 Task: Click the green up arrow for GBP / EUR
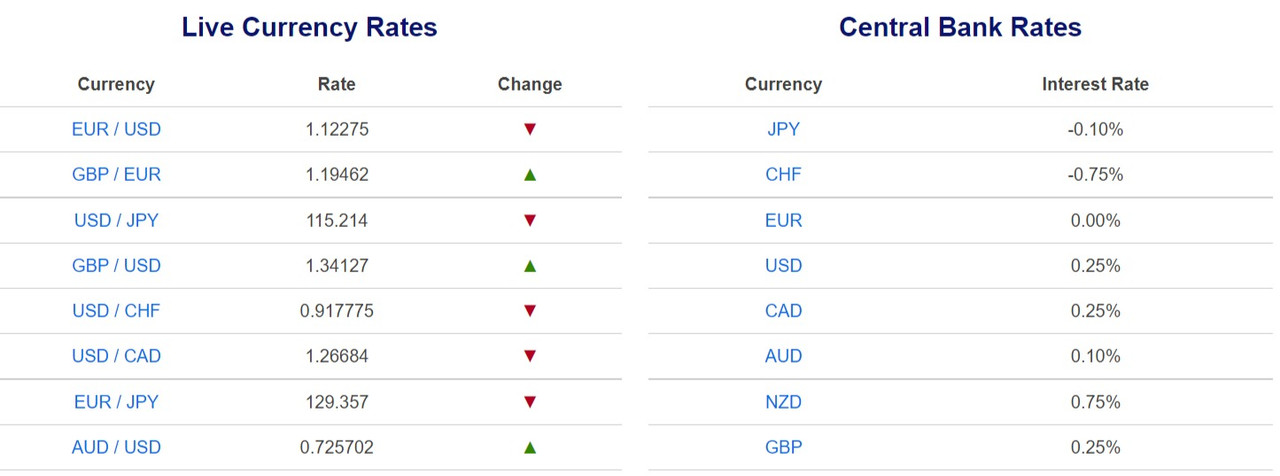[x=530, y=175]
